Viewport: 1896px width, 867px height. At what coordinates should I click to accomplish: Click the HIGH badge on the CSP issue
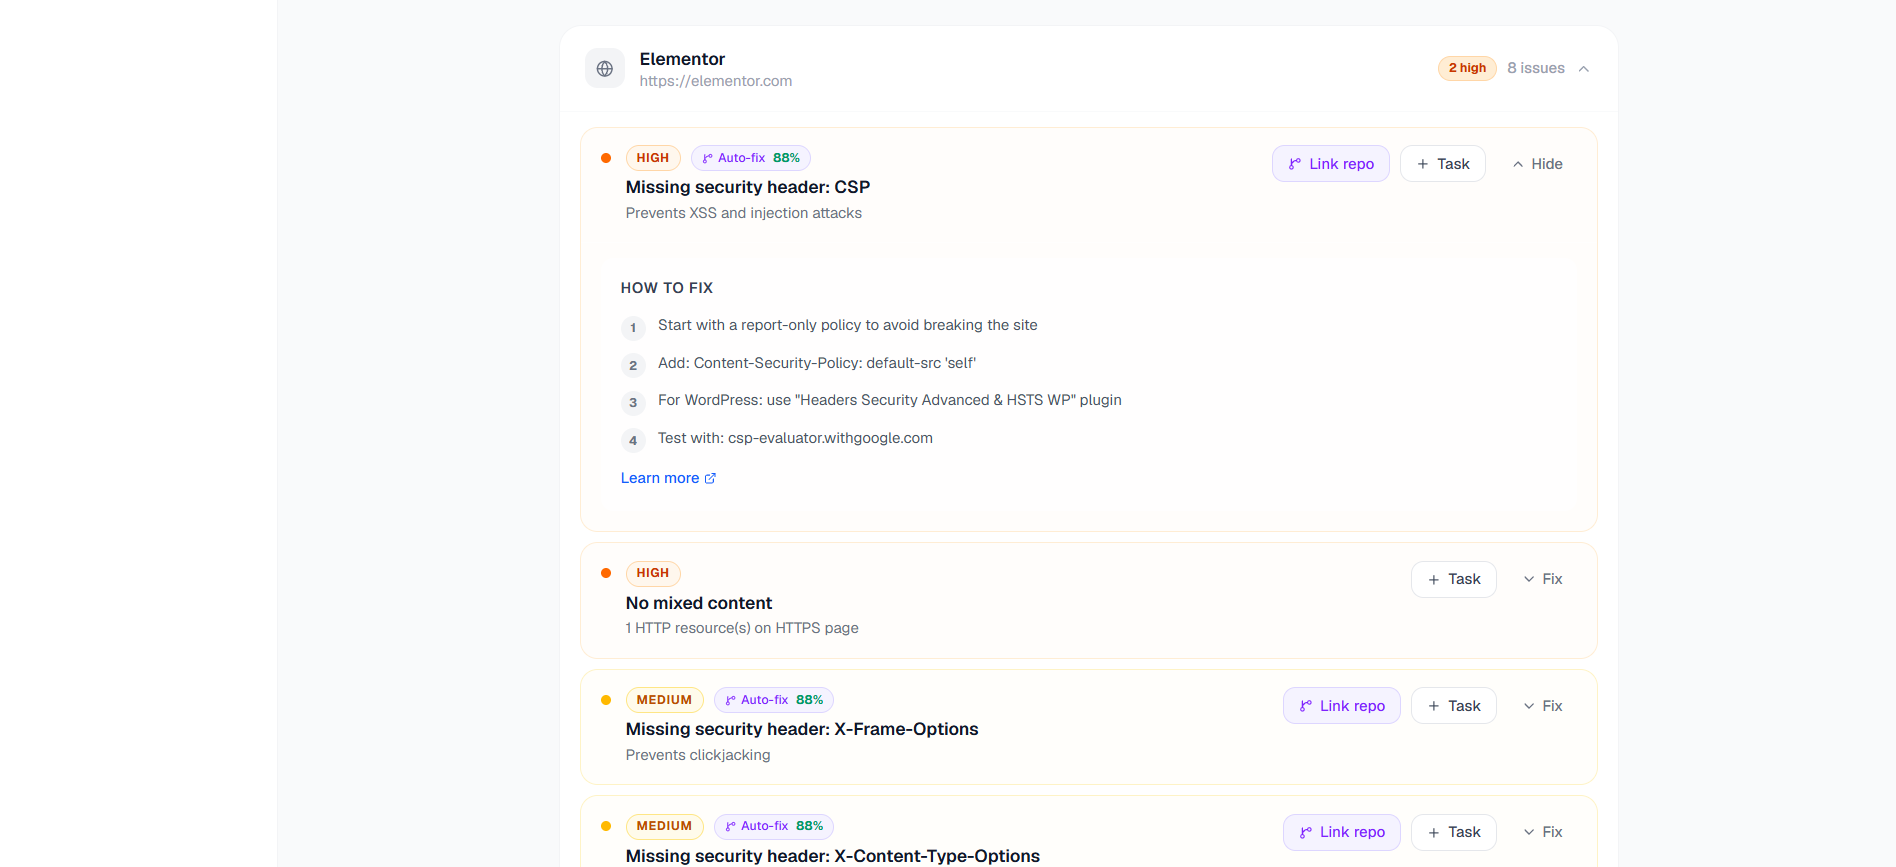pyautogui.click(x=653, y=158)
